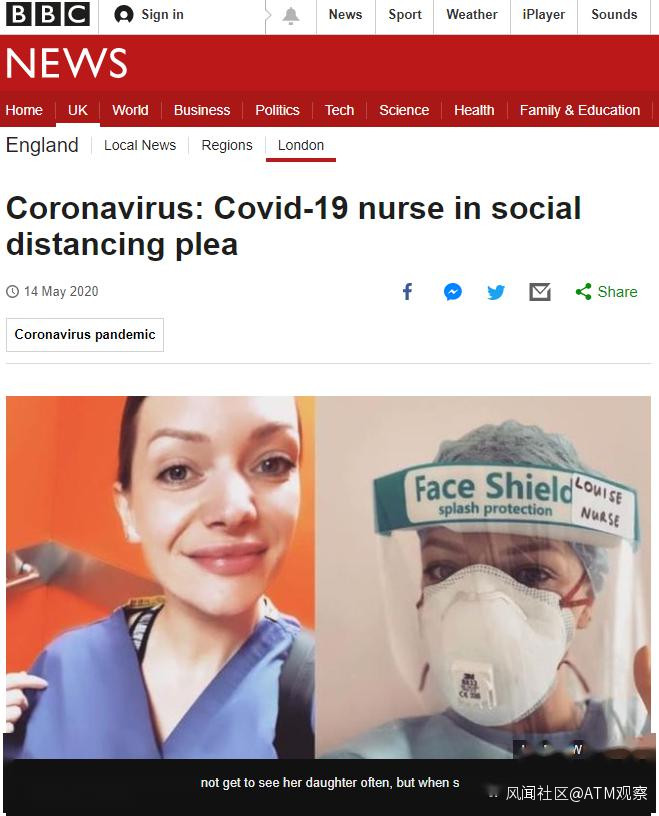Viewport: 659px width, 816px height.
Task: Open Family & Education section
Action: (x=579, y=110)
